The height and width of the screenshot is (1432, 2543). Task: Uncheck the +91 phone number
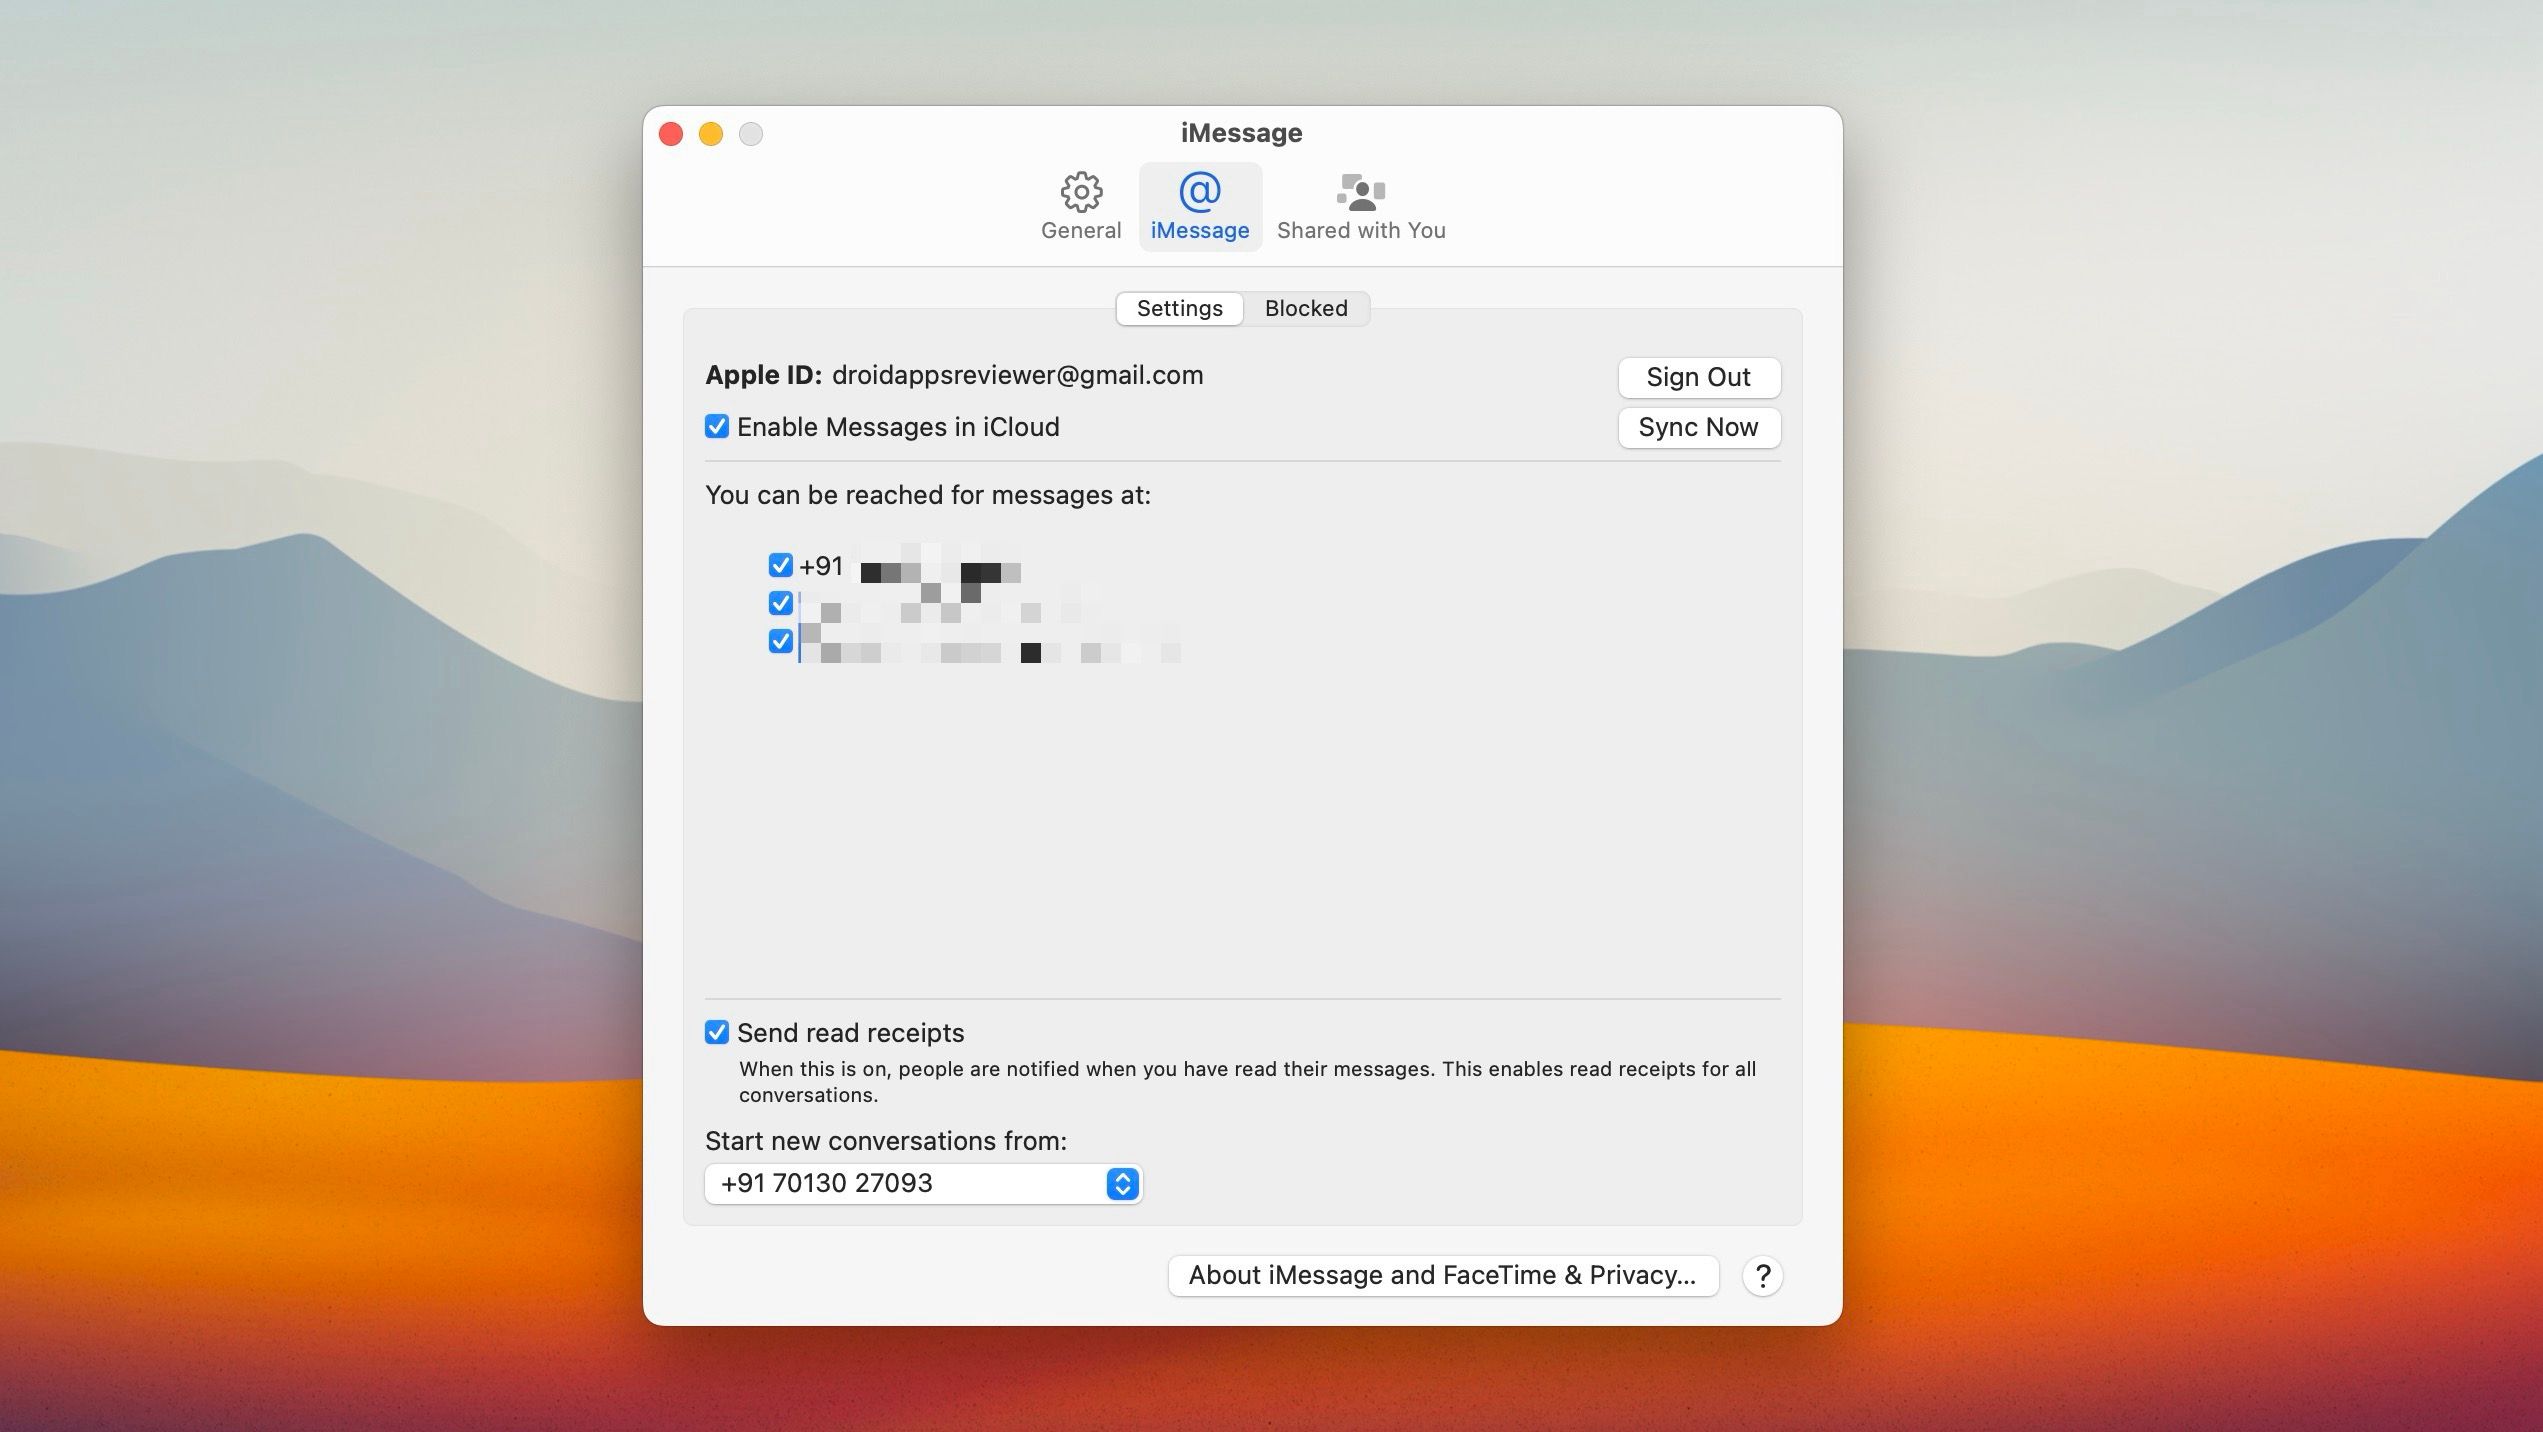[781, 565]
